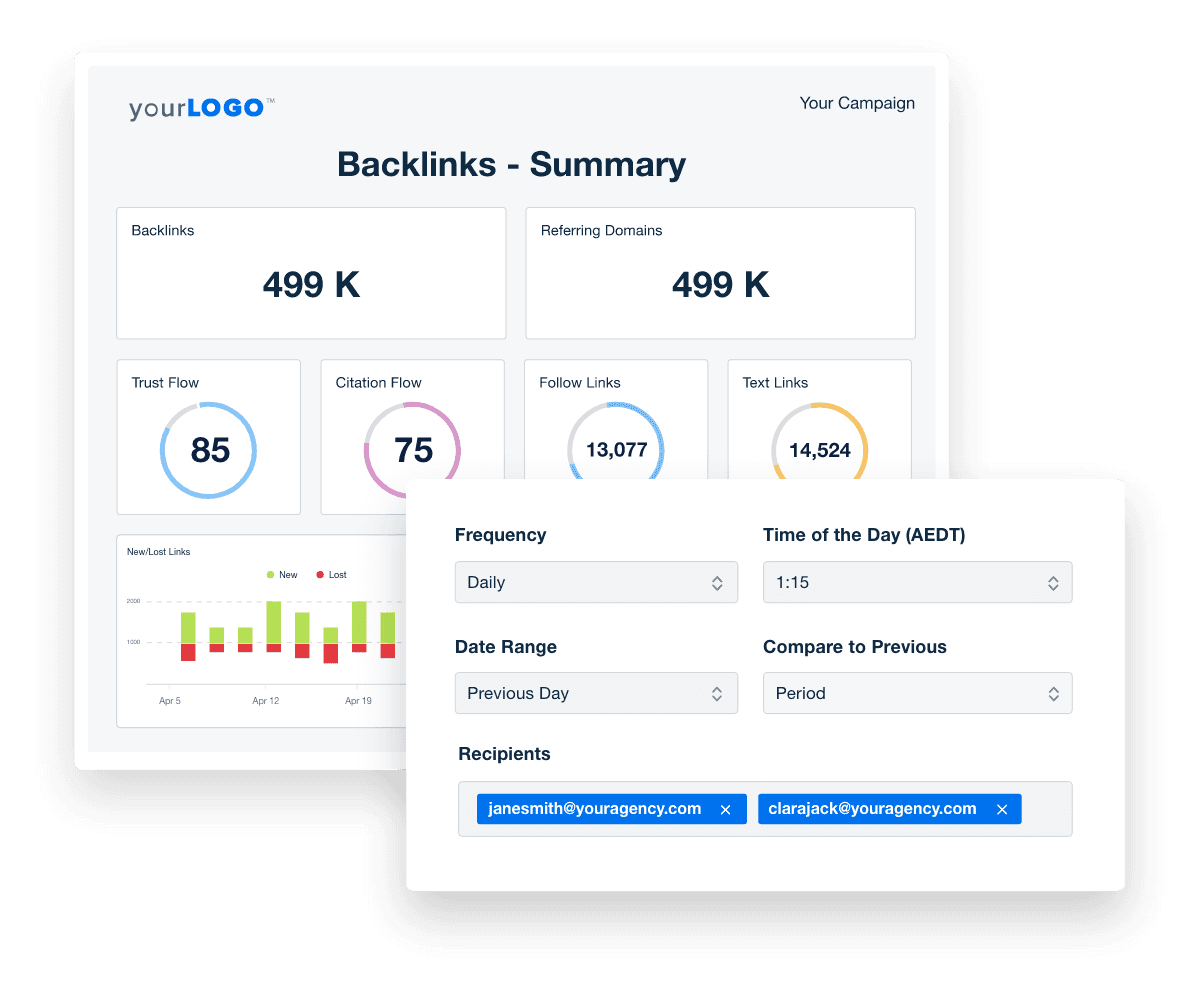Click the Citation Flow circular gauge
Viewport: 1200px width, 1000px height.
click(412, 449)
